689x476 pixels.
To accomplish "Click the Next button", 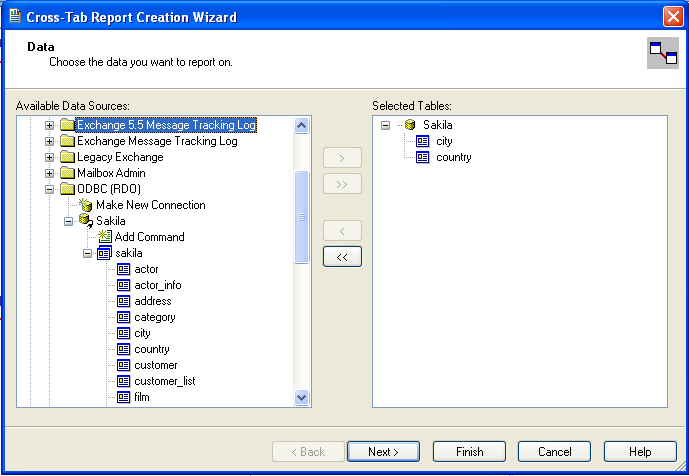I will 383,452.
